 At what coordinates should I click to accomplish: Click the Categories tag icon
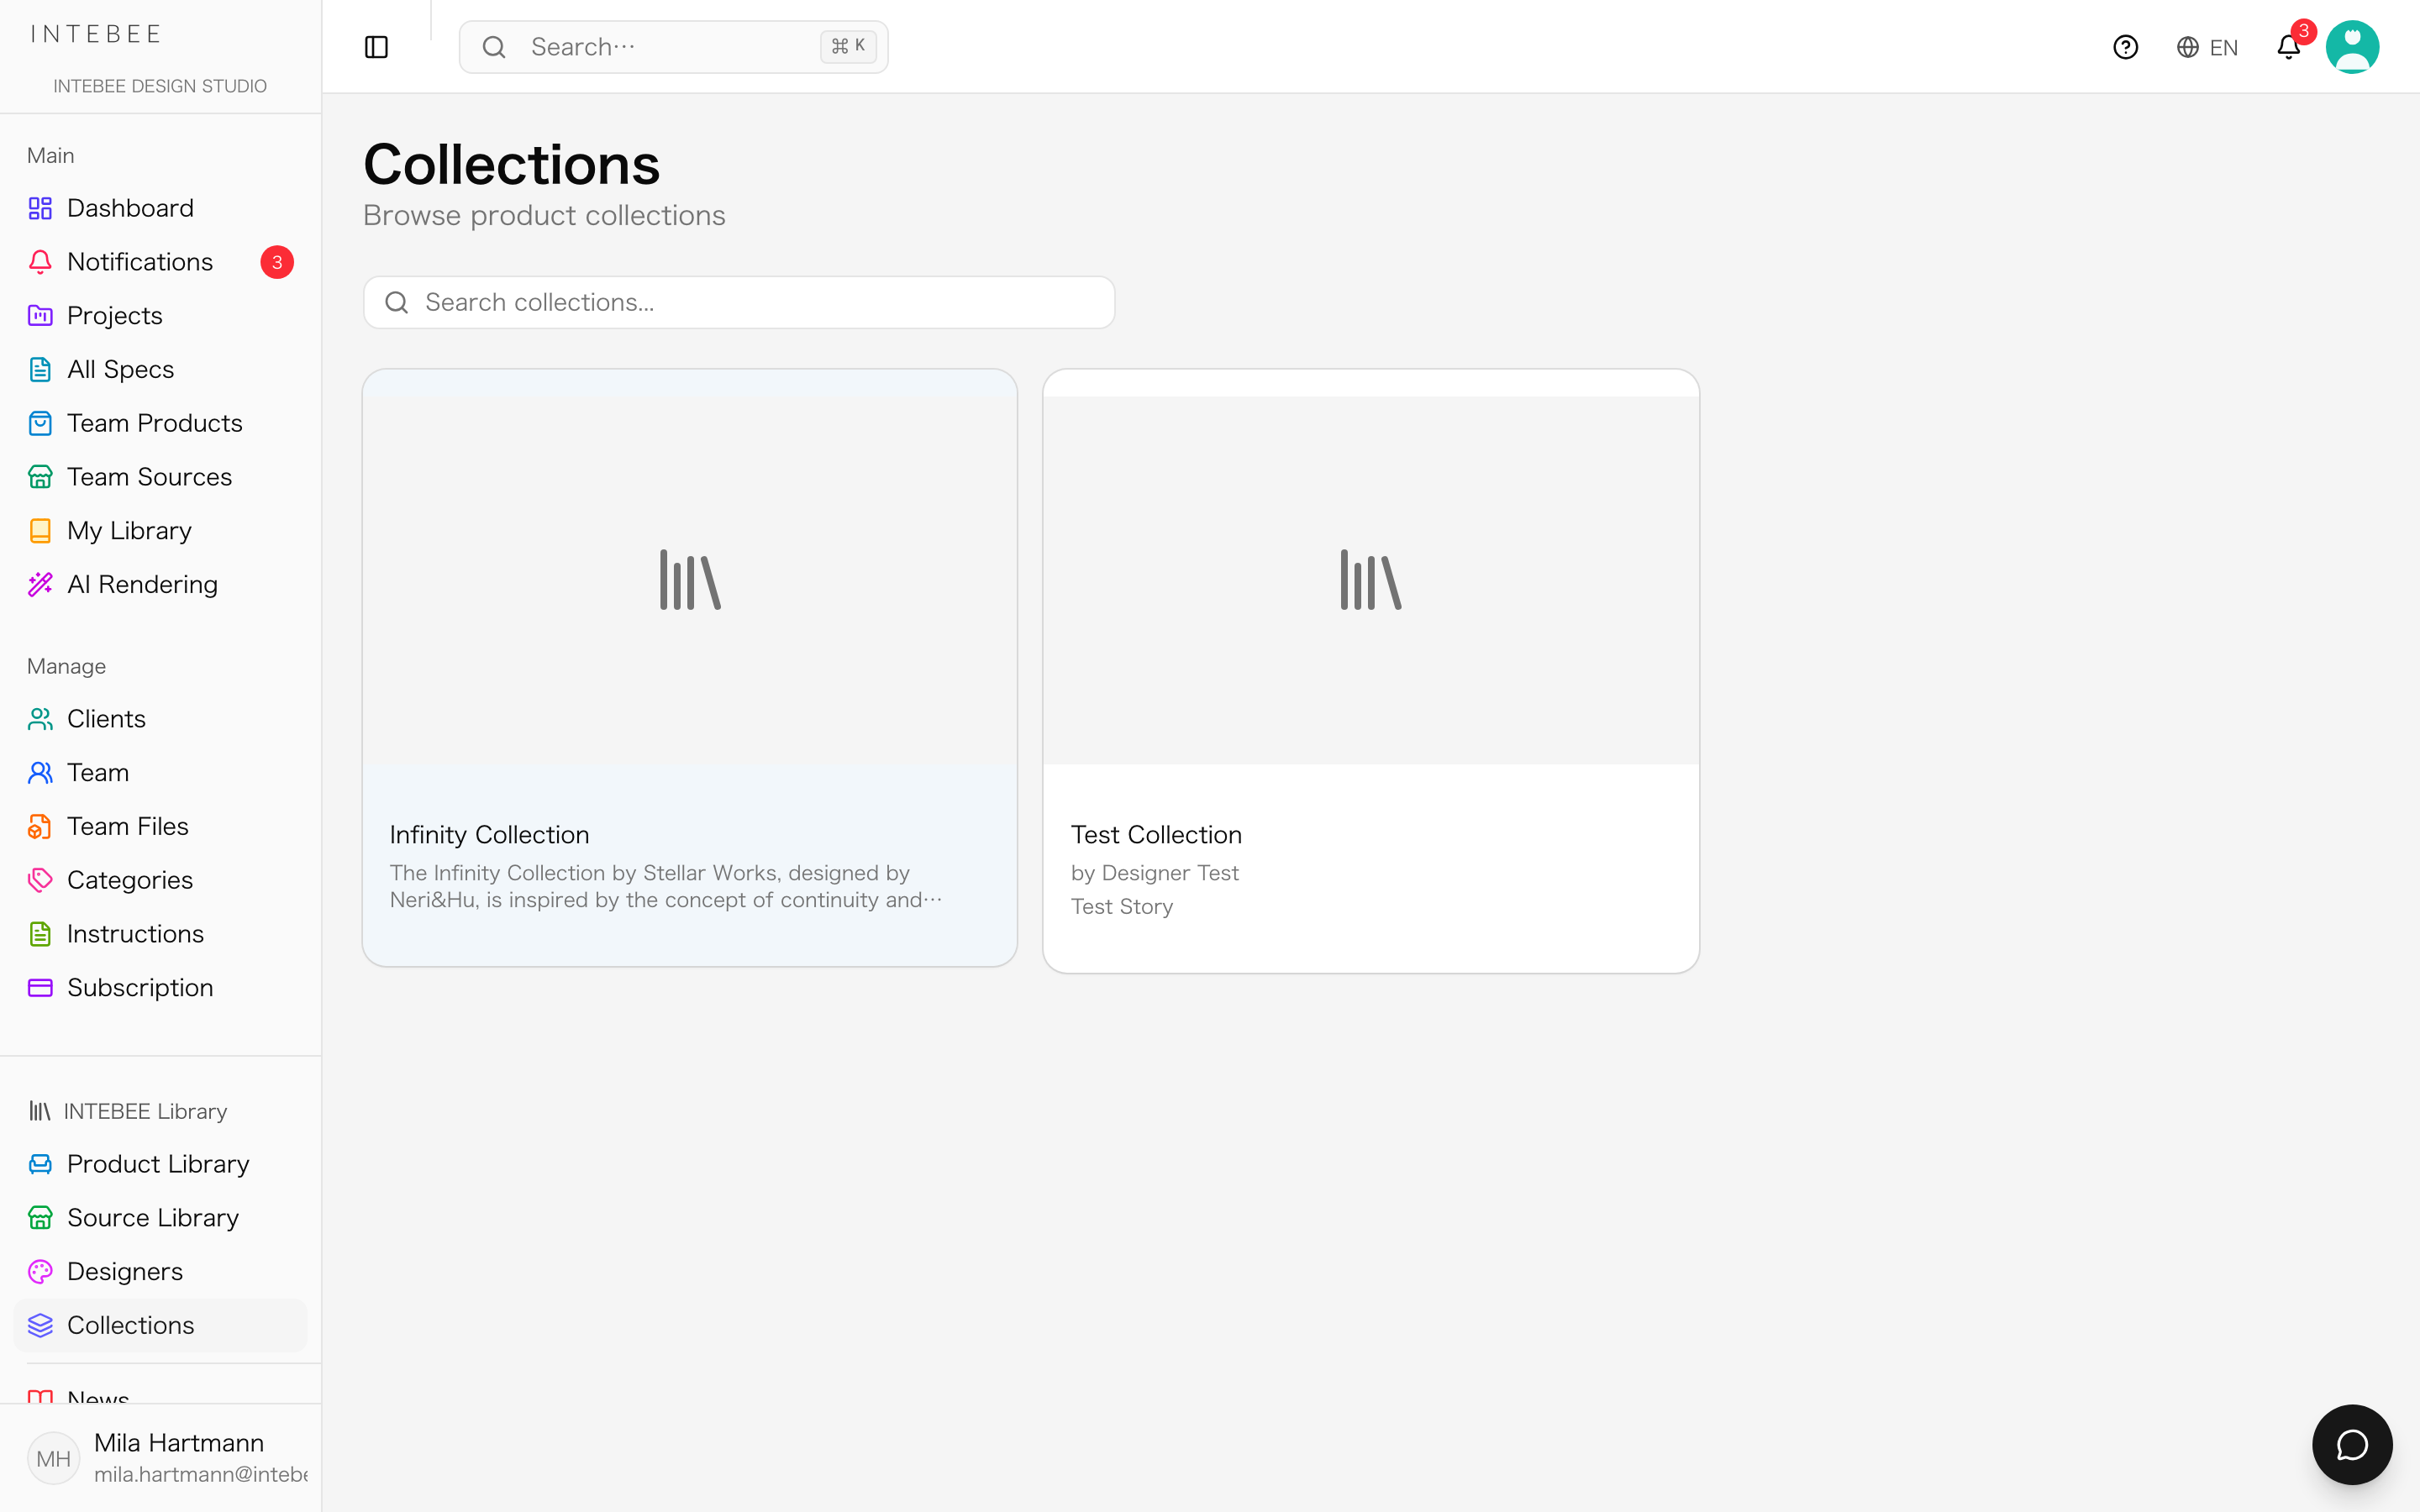(x=40, y=880)
